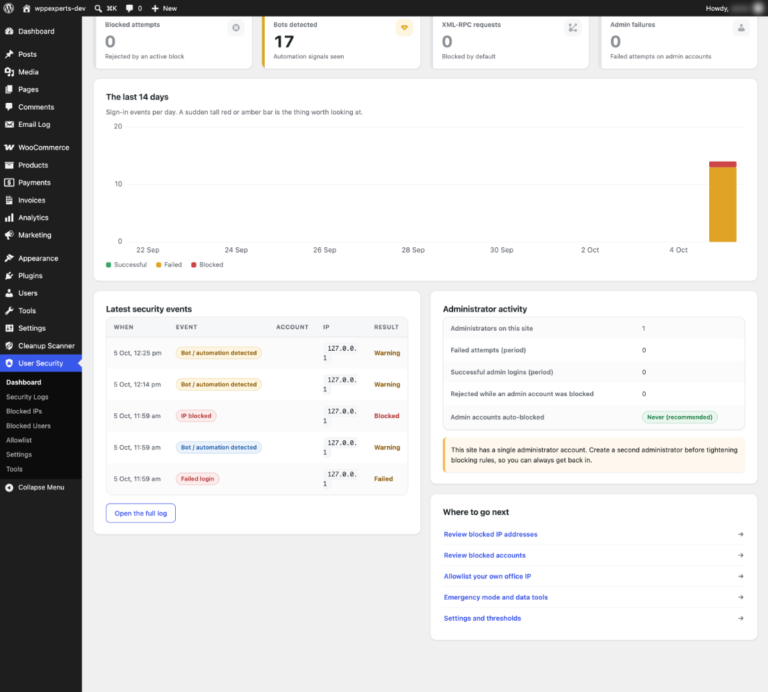Click the plus New icon
The image size is (768, 692).
pyautogui.click(x=155, y=8)
